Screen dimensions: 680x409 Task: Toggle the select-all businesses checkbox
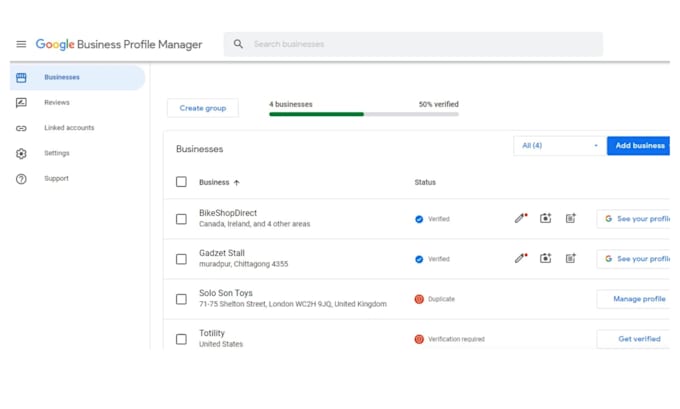click(x=181, y=182)
